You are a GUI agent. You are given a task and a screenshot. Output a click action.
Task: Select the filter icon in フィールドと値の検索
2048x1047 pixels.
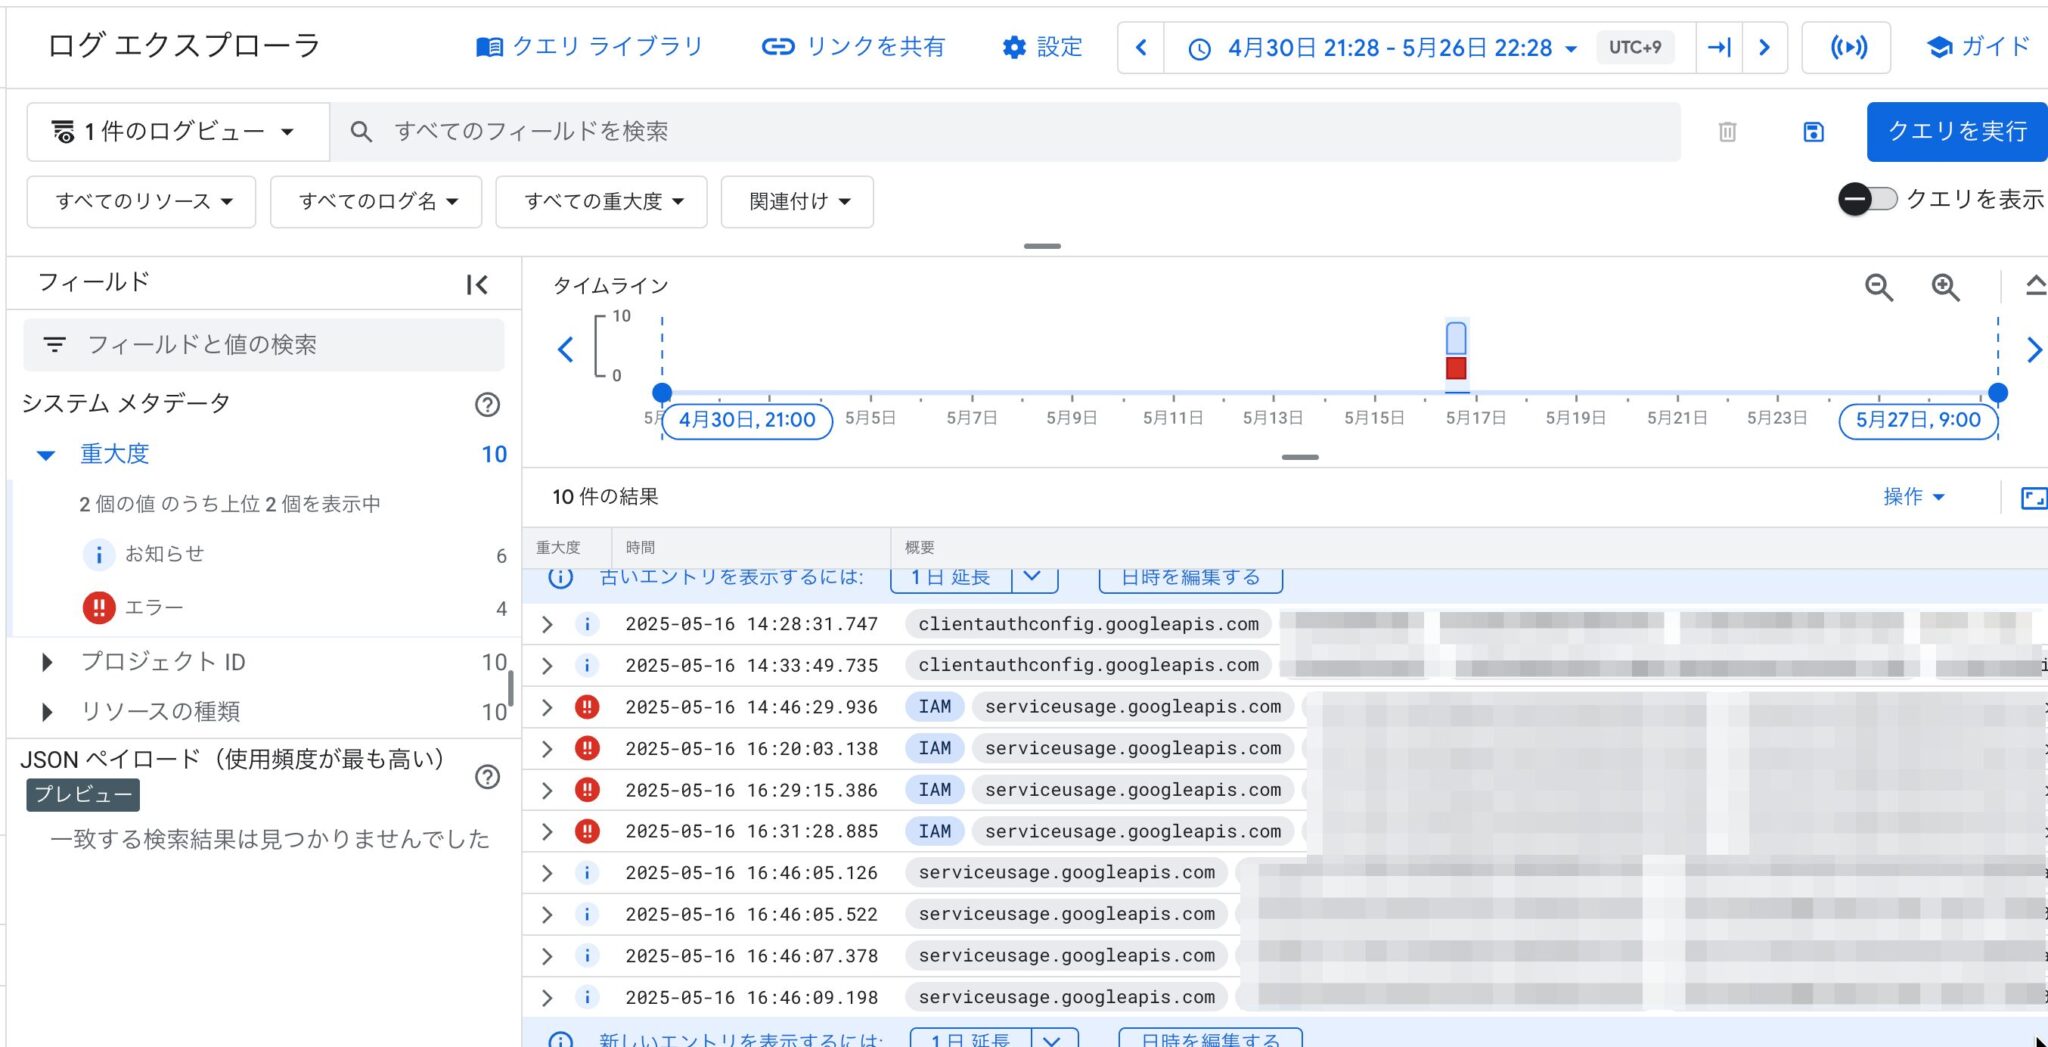54,344
